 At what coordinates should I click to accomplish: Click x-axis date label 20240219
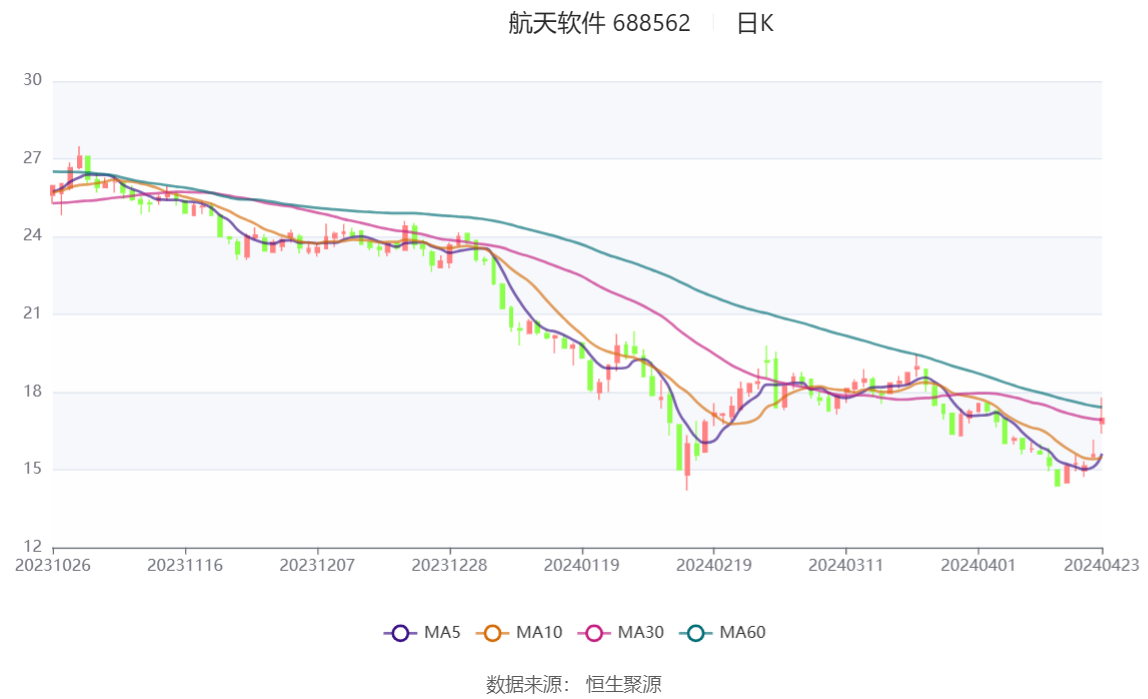tap(714, 566)
